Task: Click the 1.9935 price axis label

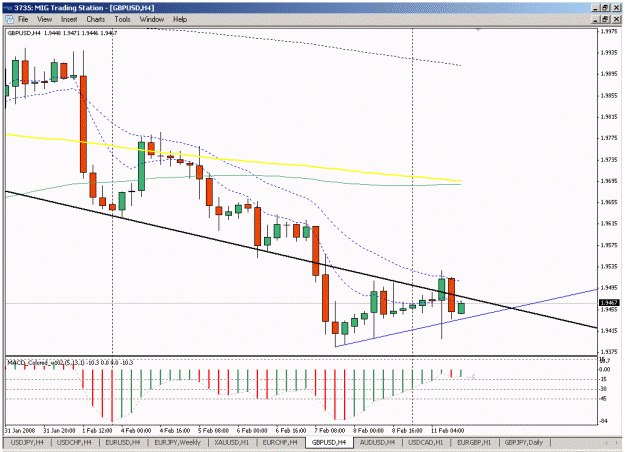Action: point(609,53)
